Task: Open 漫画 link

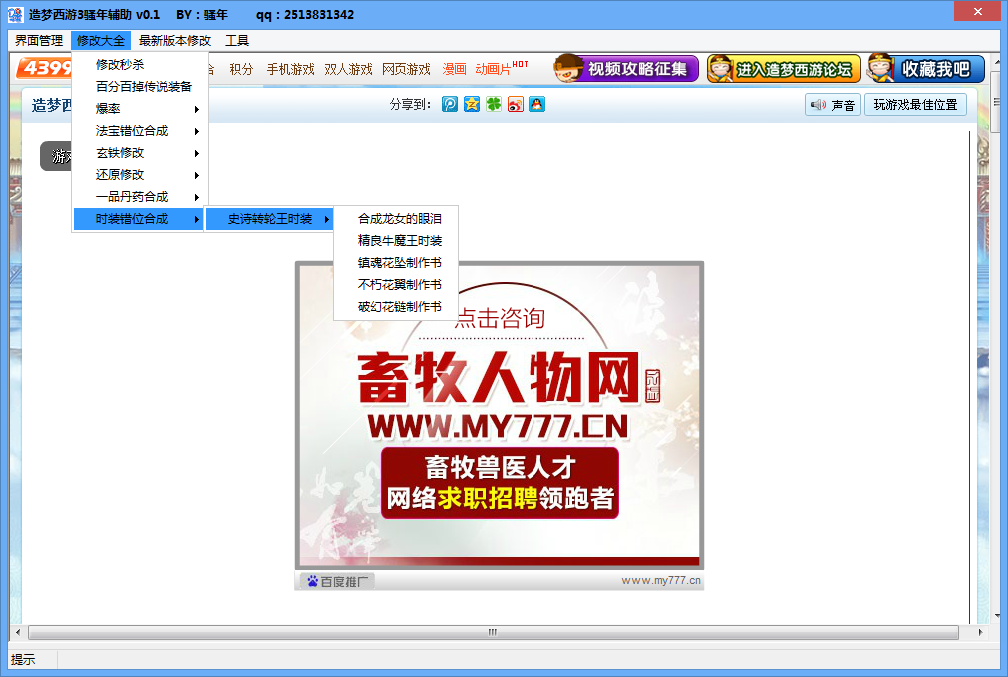Action: click(454, 69)
